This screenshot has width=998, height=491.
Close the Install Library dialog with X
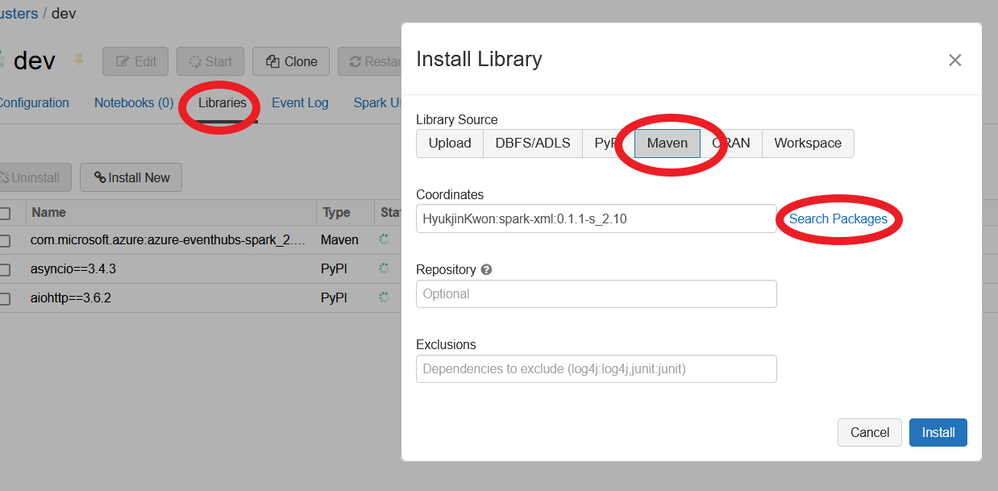coord(955,60)
